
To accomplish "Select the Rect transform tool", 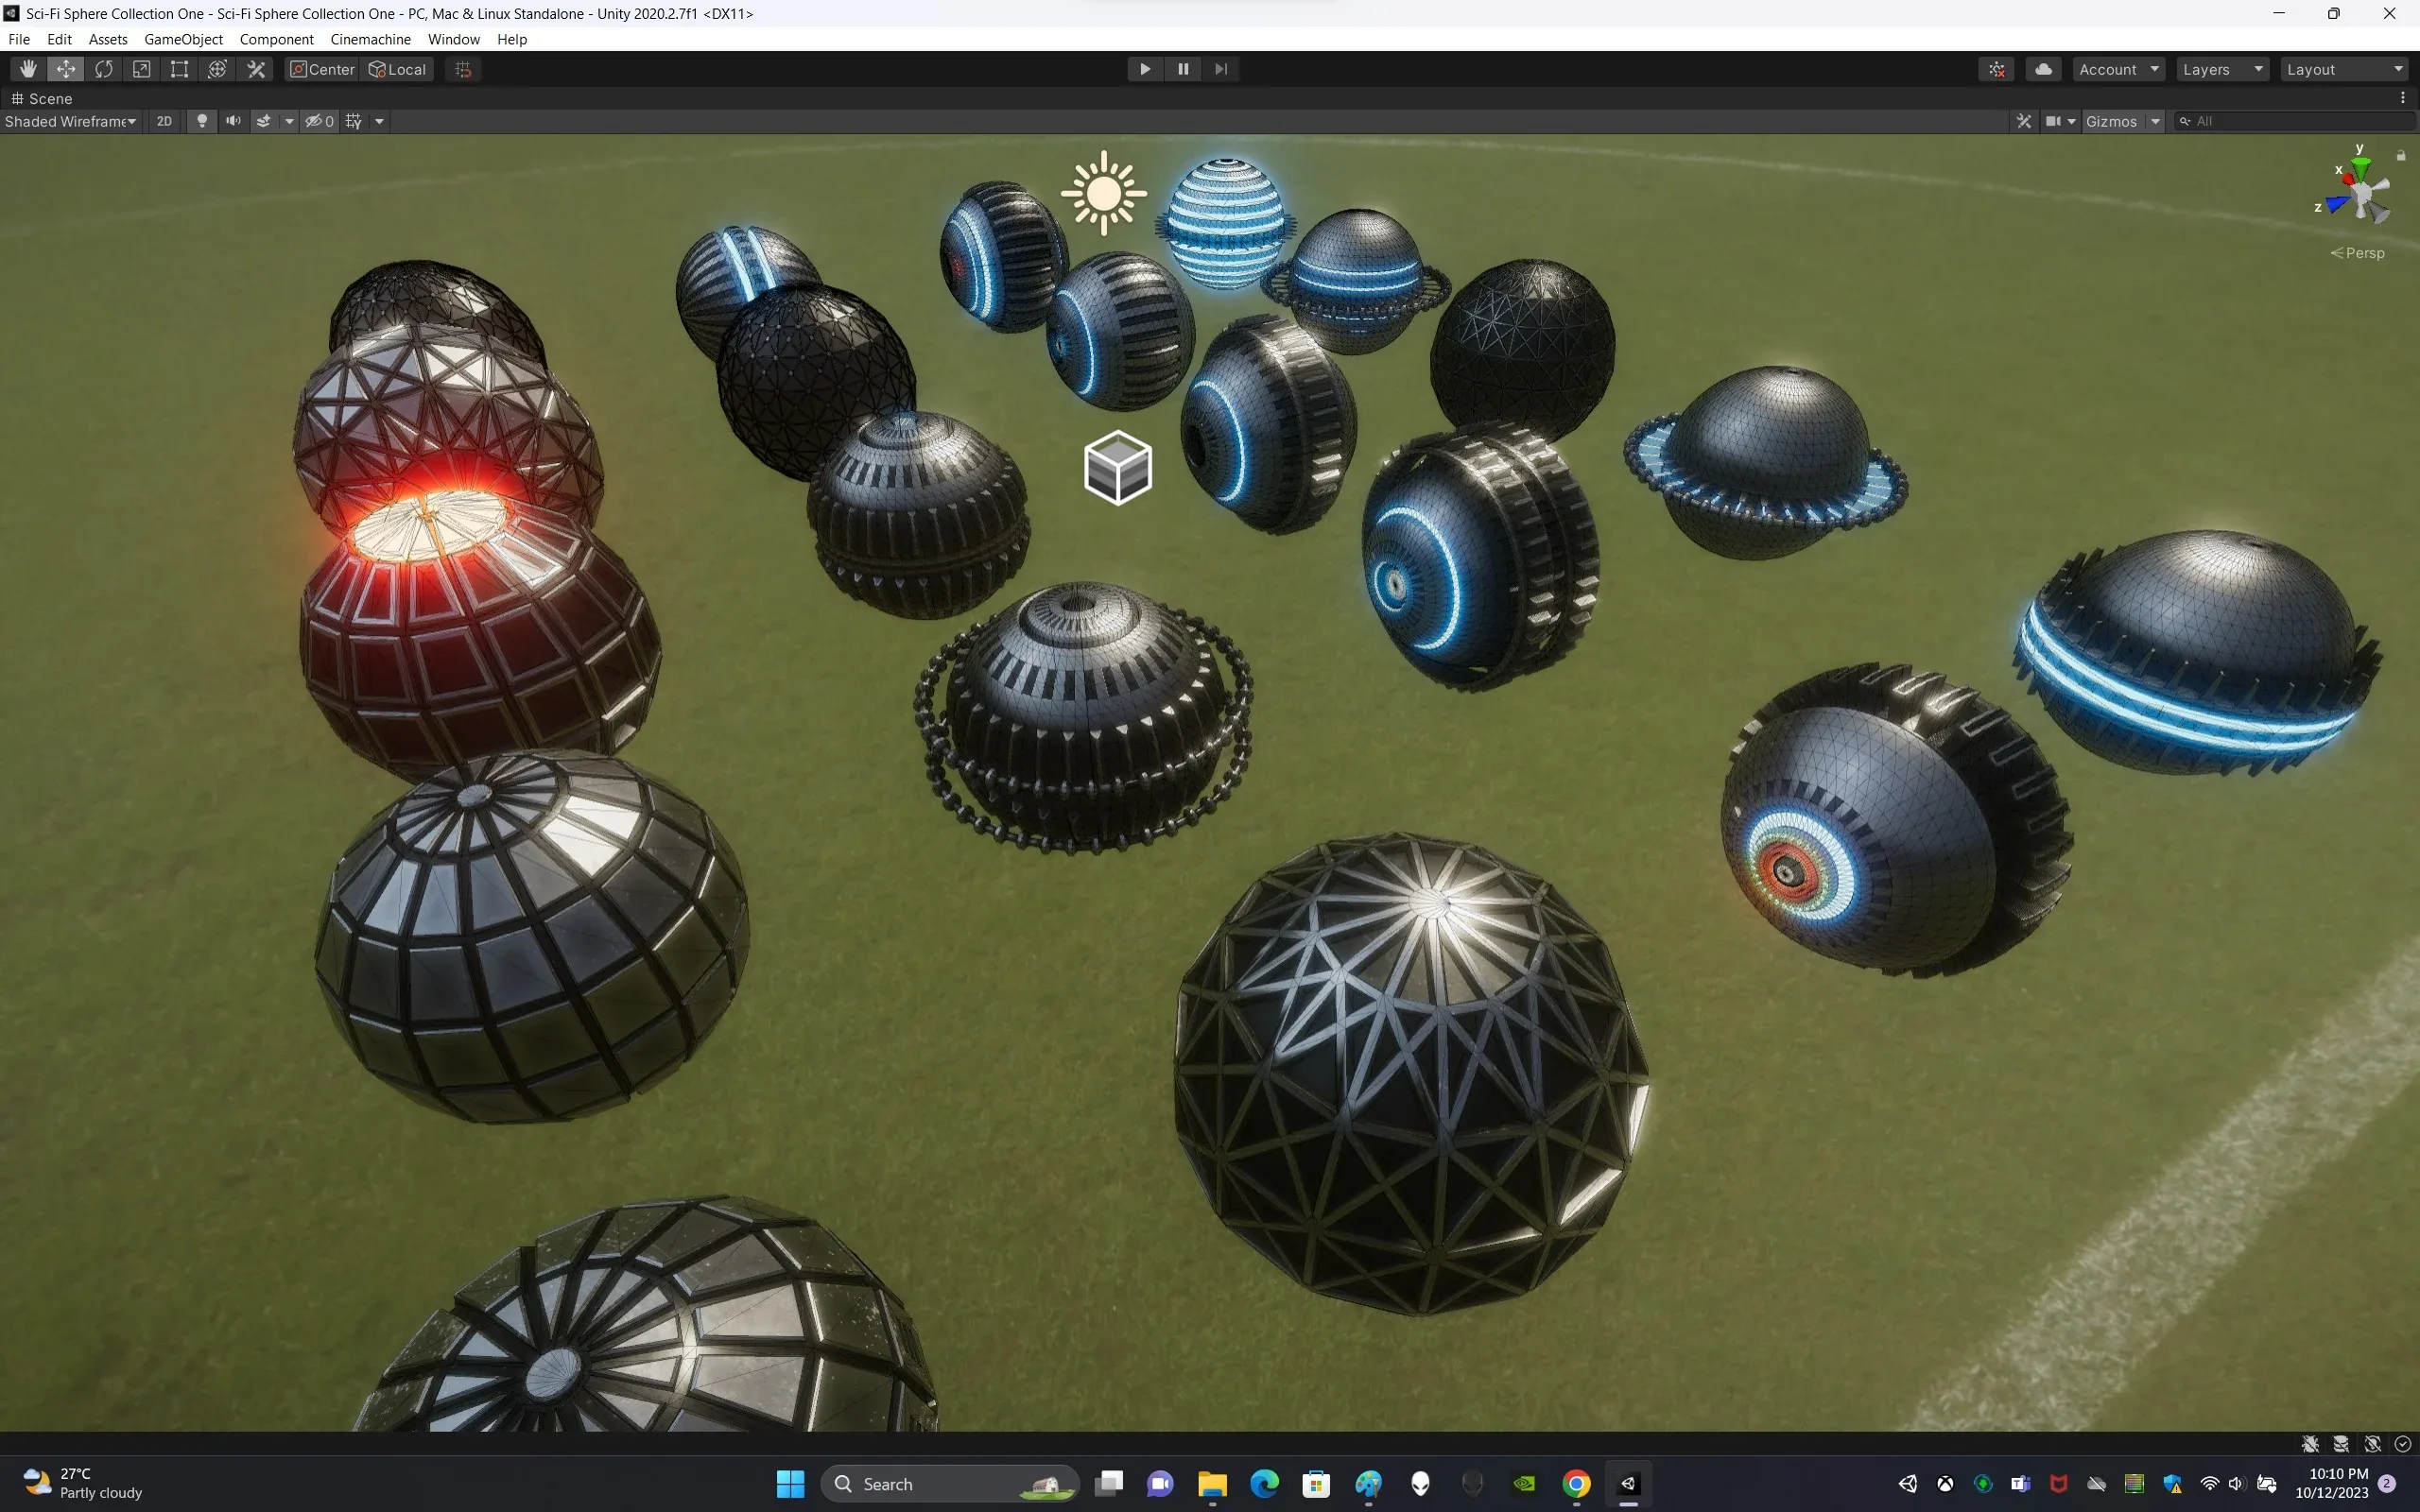I will click(x=179, y=69).
